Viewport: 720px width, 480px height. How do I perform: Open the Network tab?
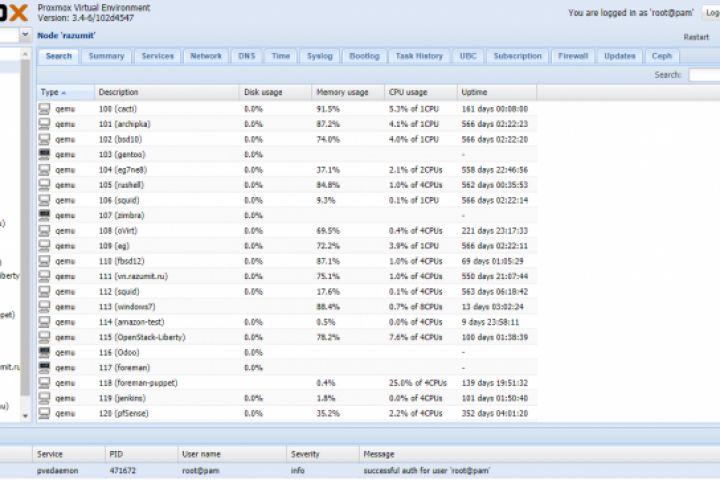(206, 56)
